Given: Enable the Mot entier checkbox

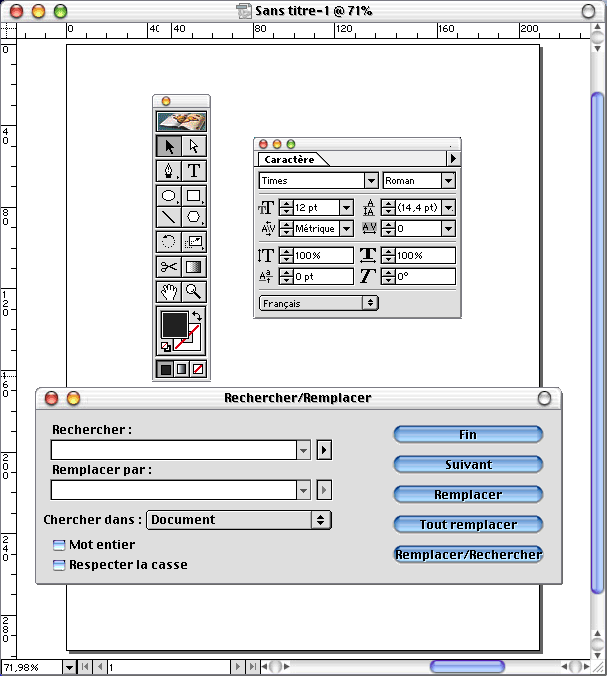Looking at the screenshot, I should pyautogui.click(x=59, y=545).
